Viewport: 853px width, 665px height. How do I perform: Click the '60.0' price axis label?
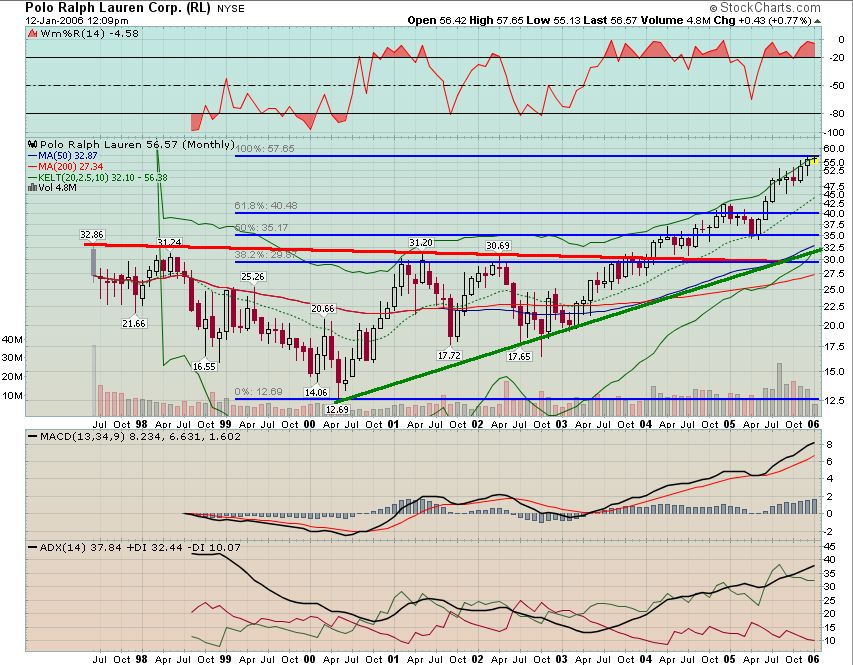[x=833, y=149]
